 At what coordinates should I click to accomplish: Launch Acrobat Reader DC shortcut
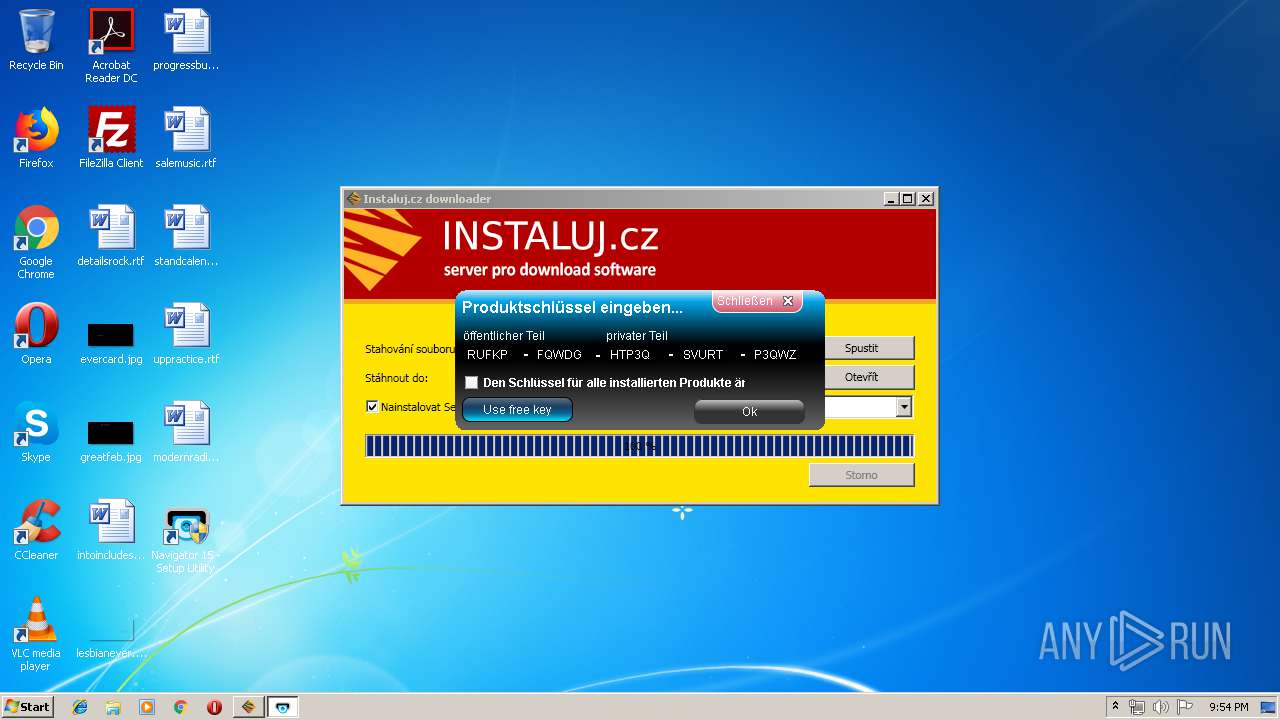click(111, 46)
